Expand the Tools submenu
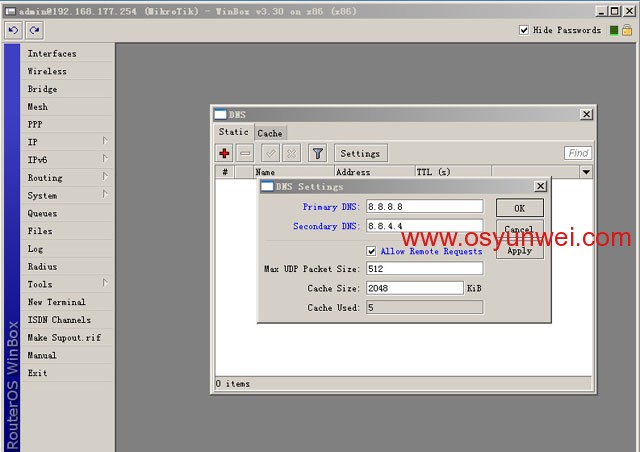 [x=105, y=283]
